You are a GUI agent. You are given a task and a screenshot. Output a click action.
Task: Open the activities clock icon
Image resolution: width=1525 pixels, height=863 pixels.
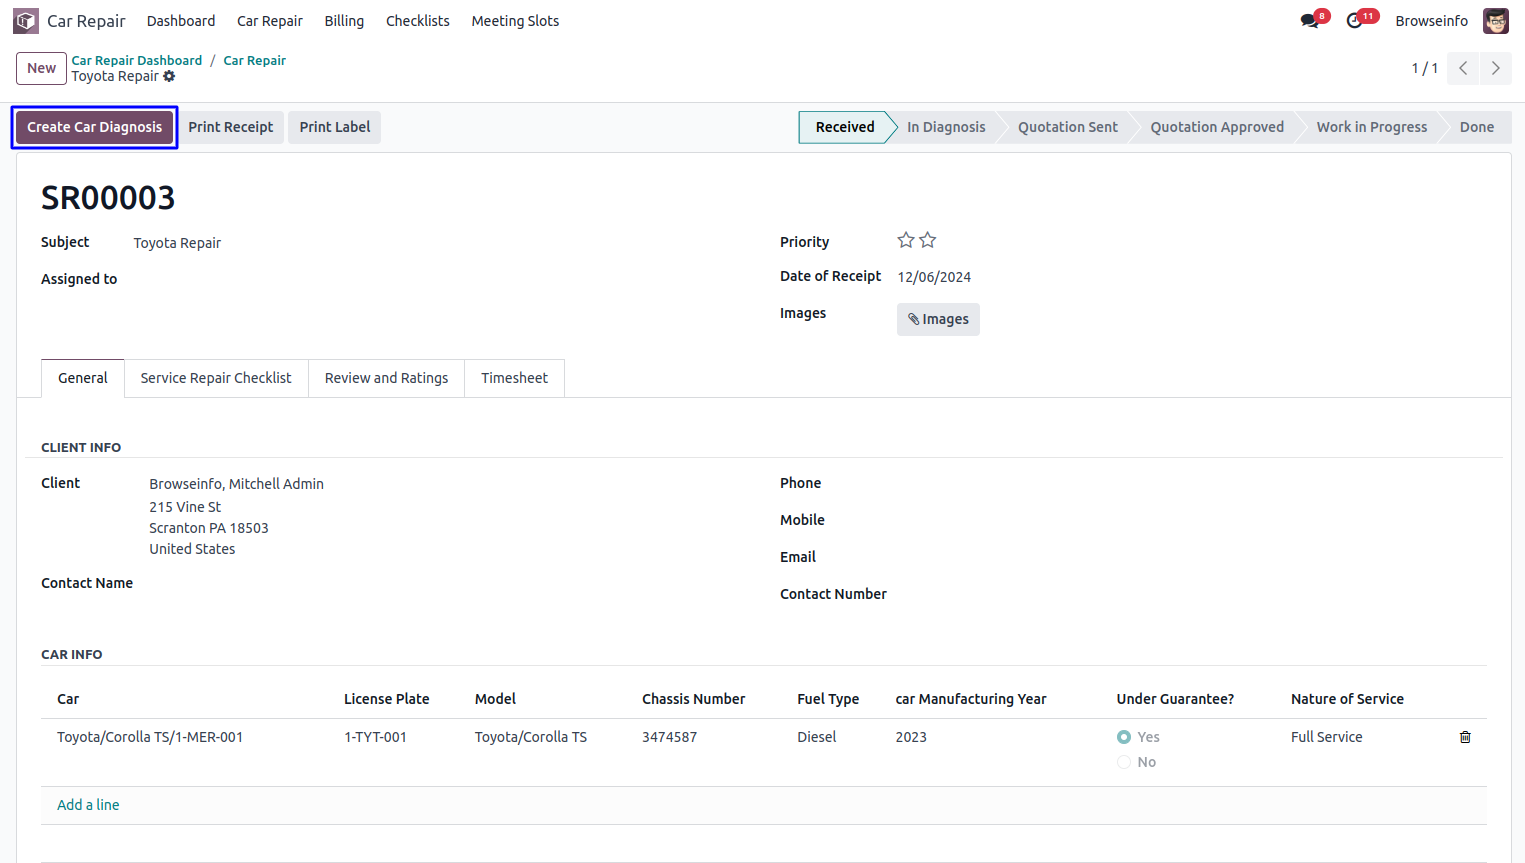click(x=1355, y=21)
